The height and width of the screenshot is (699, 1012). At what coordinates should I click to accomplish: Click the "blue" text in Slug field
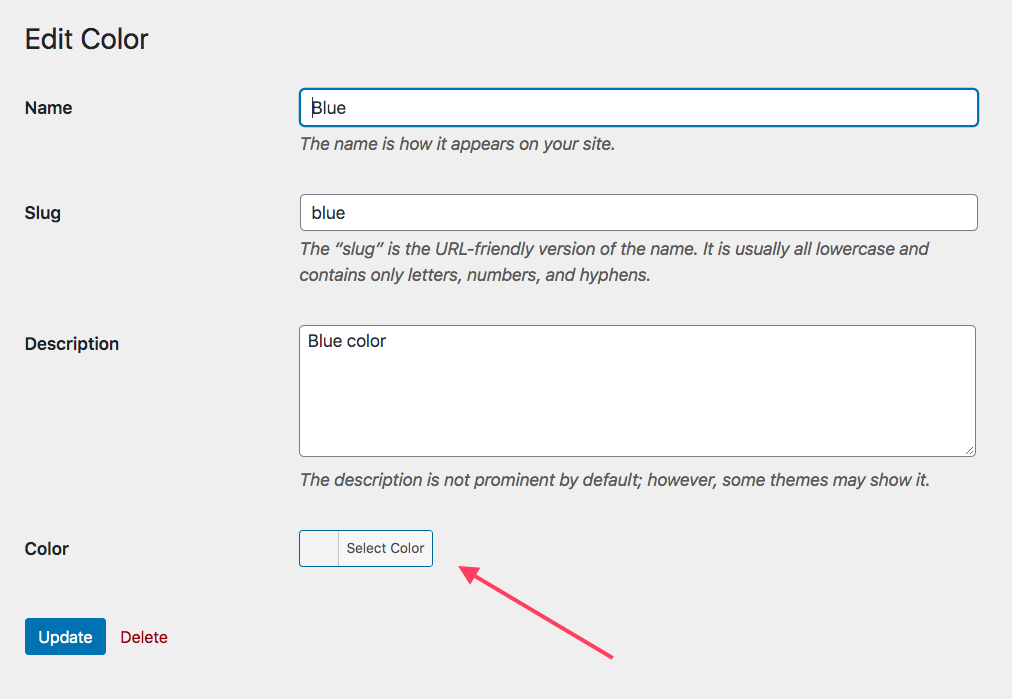point(328,213)
